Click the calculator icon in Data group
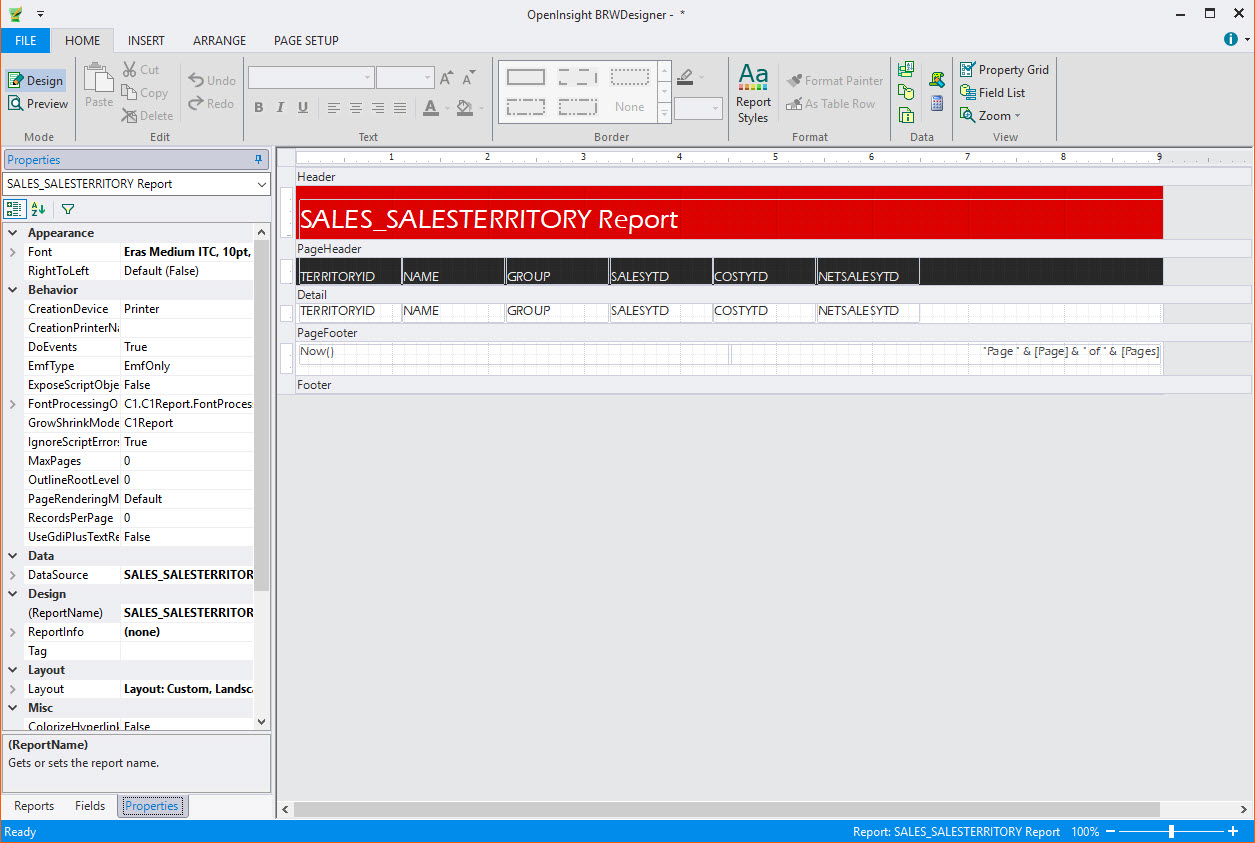1255x843 pixels. [937, 103]
